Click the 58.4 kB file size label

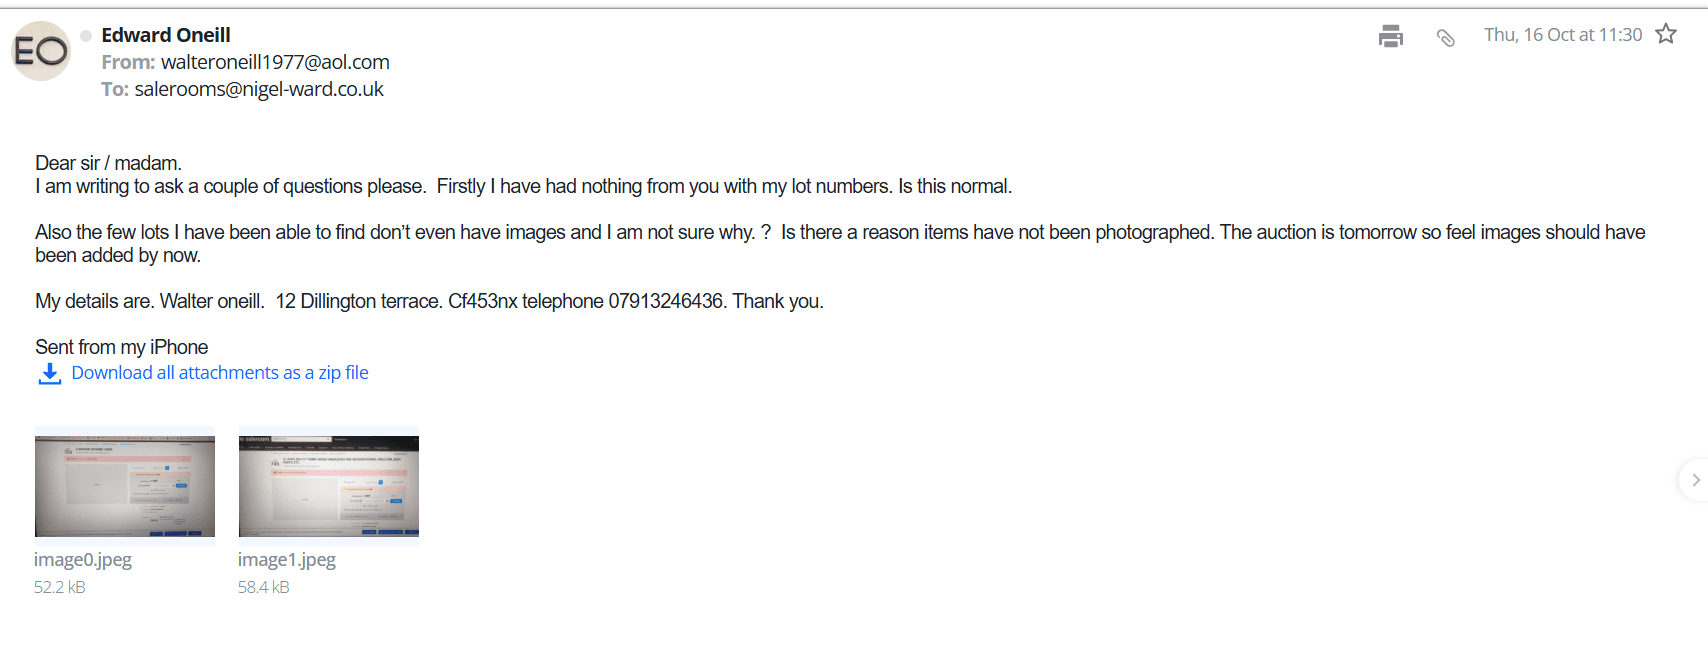tap(264, 587)
